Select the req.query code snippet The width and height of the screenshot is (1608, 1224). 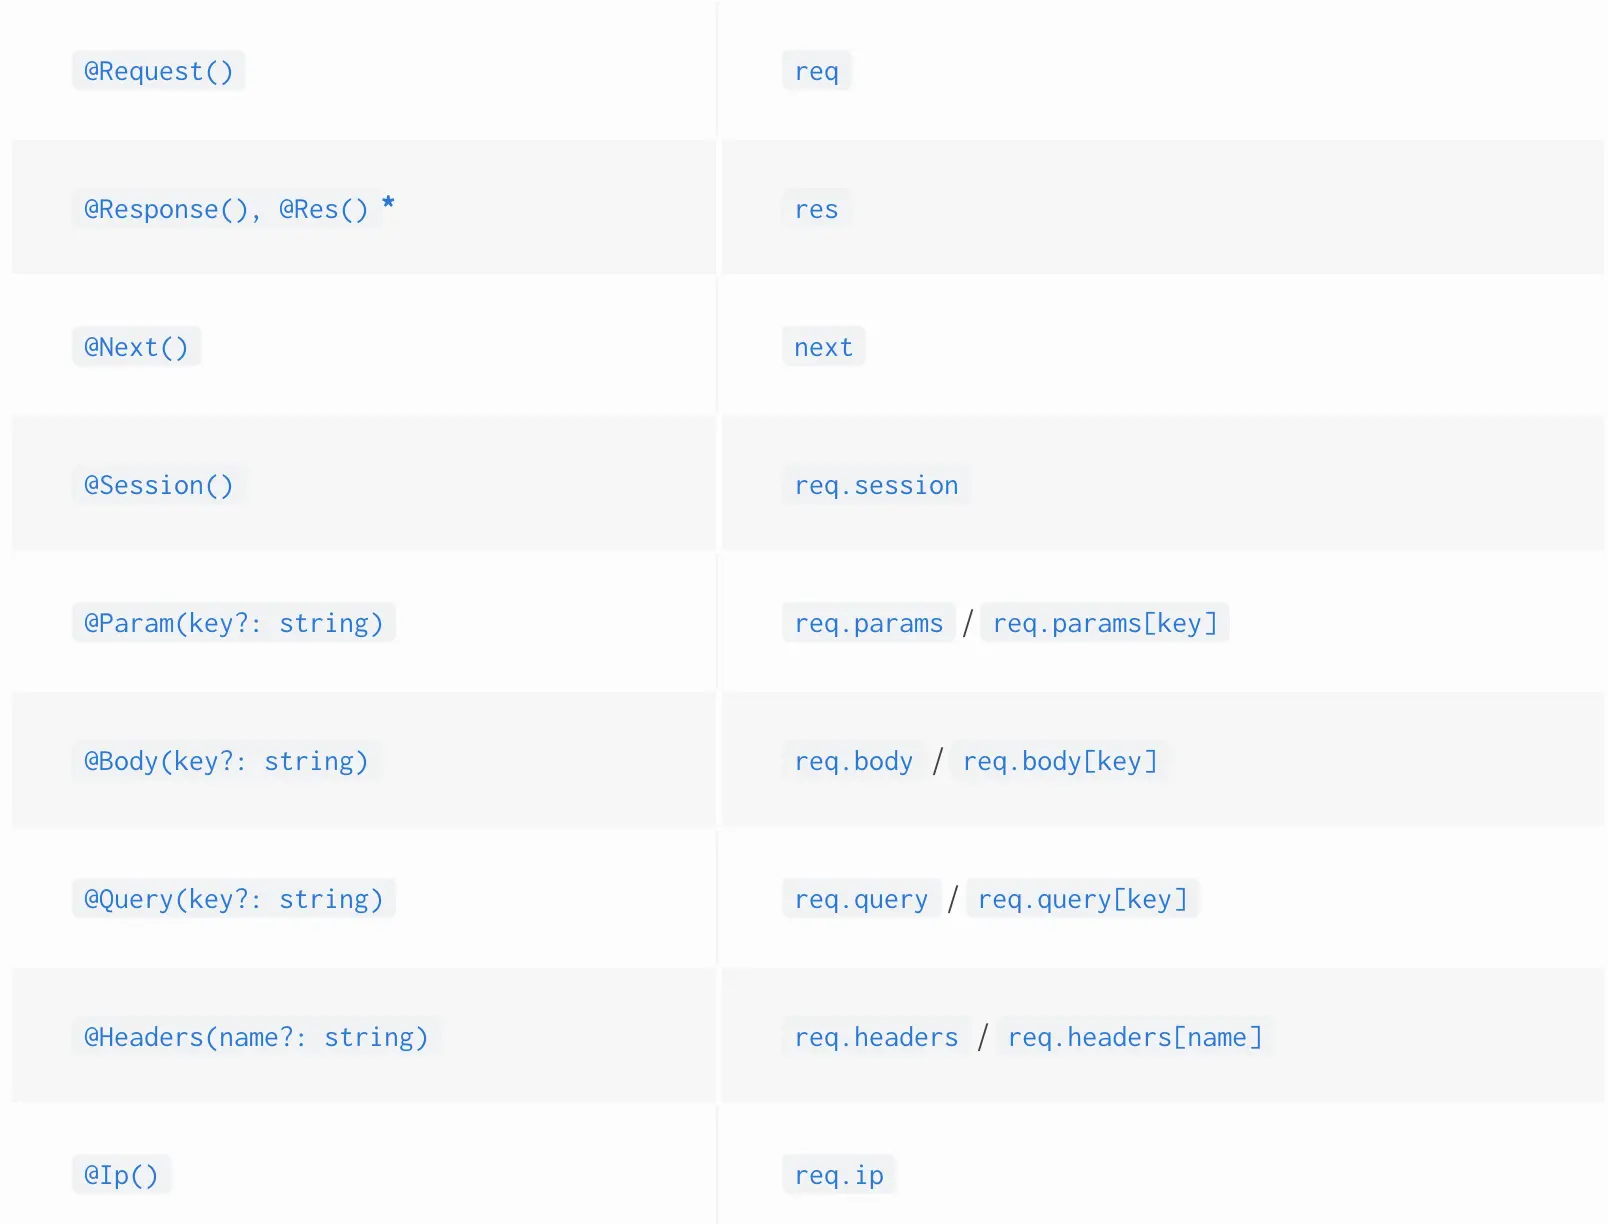861,899
